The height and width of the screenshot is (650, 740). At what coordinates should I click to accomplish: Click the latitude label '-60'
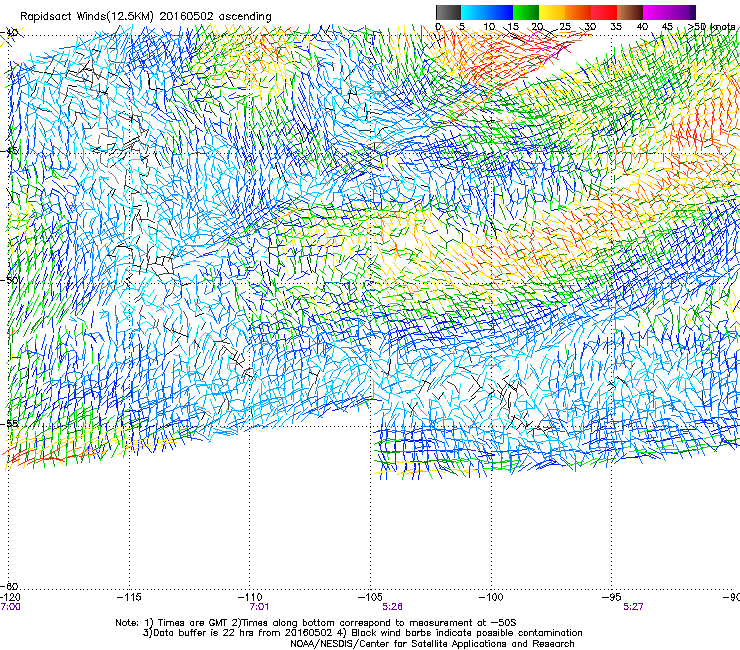click(x=10, y=586)
